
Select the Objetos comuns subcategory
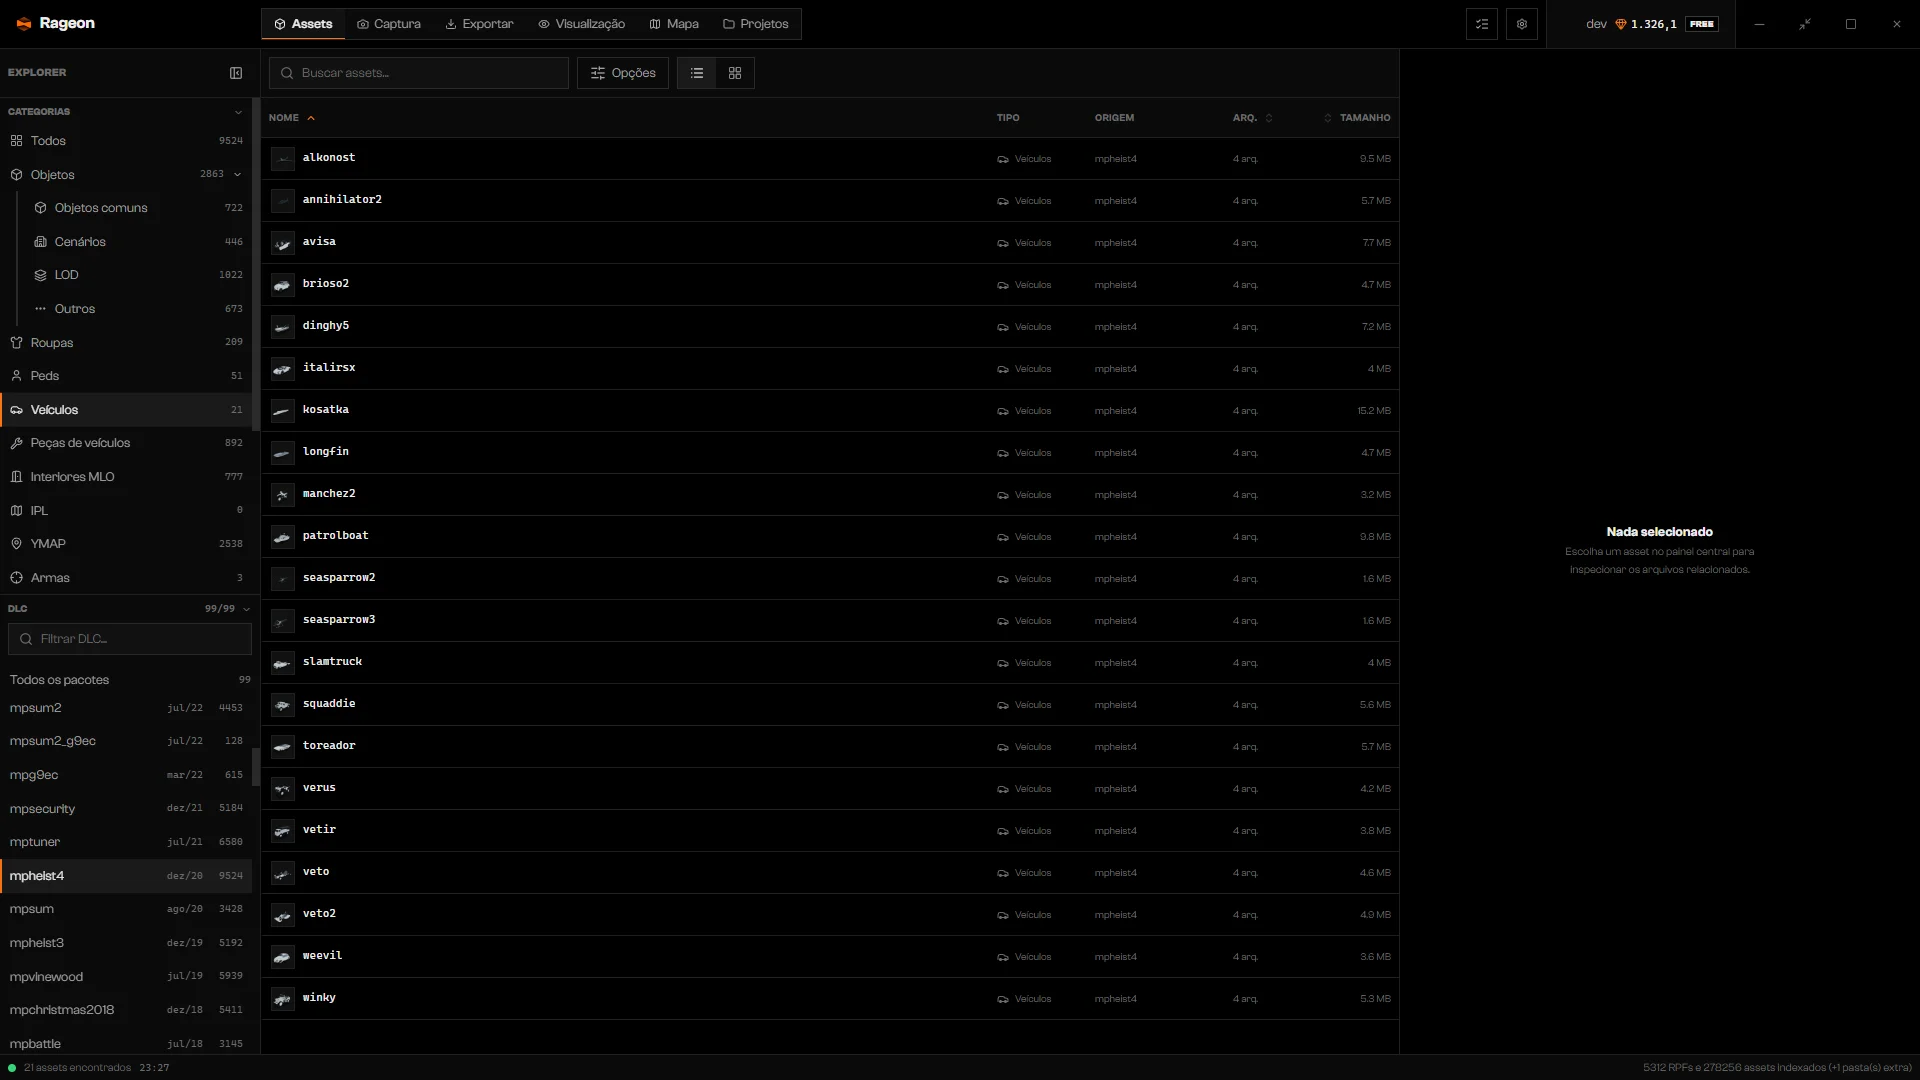138,208
